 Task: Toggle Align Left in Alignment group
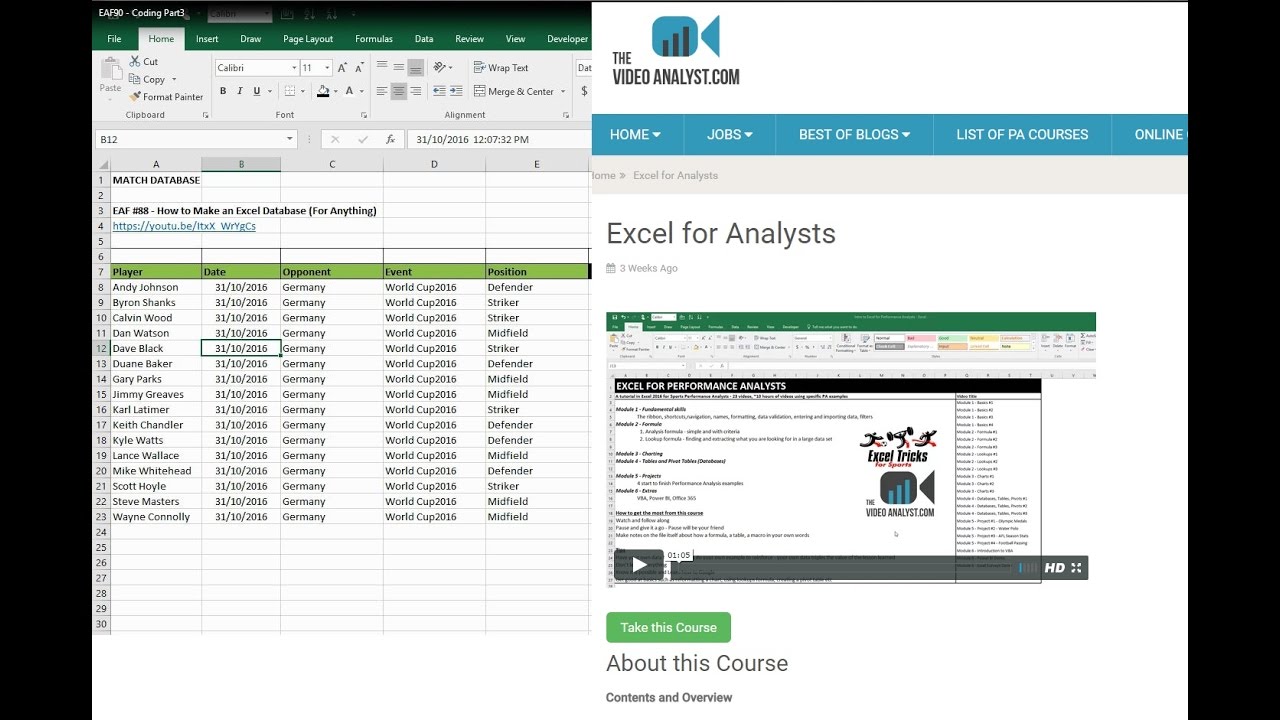(x=381, y=91)
